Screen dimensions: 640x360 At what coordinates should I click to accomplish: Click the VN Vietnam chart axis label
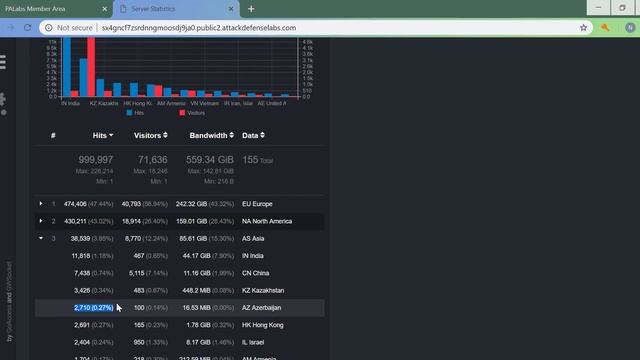click(x=204, y=104)
